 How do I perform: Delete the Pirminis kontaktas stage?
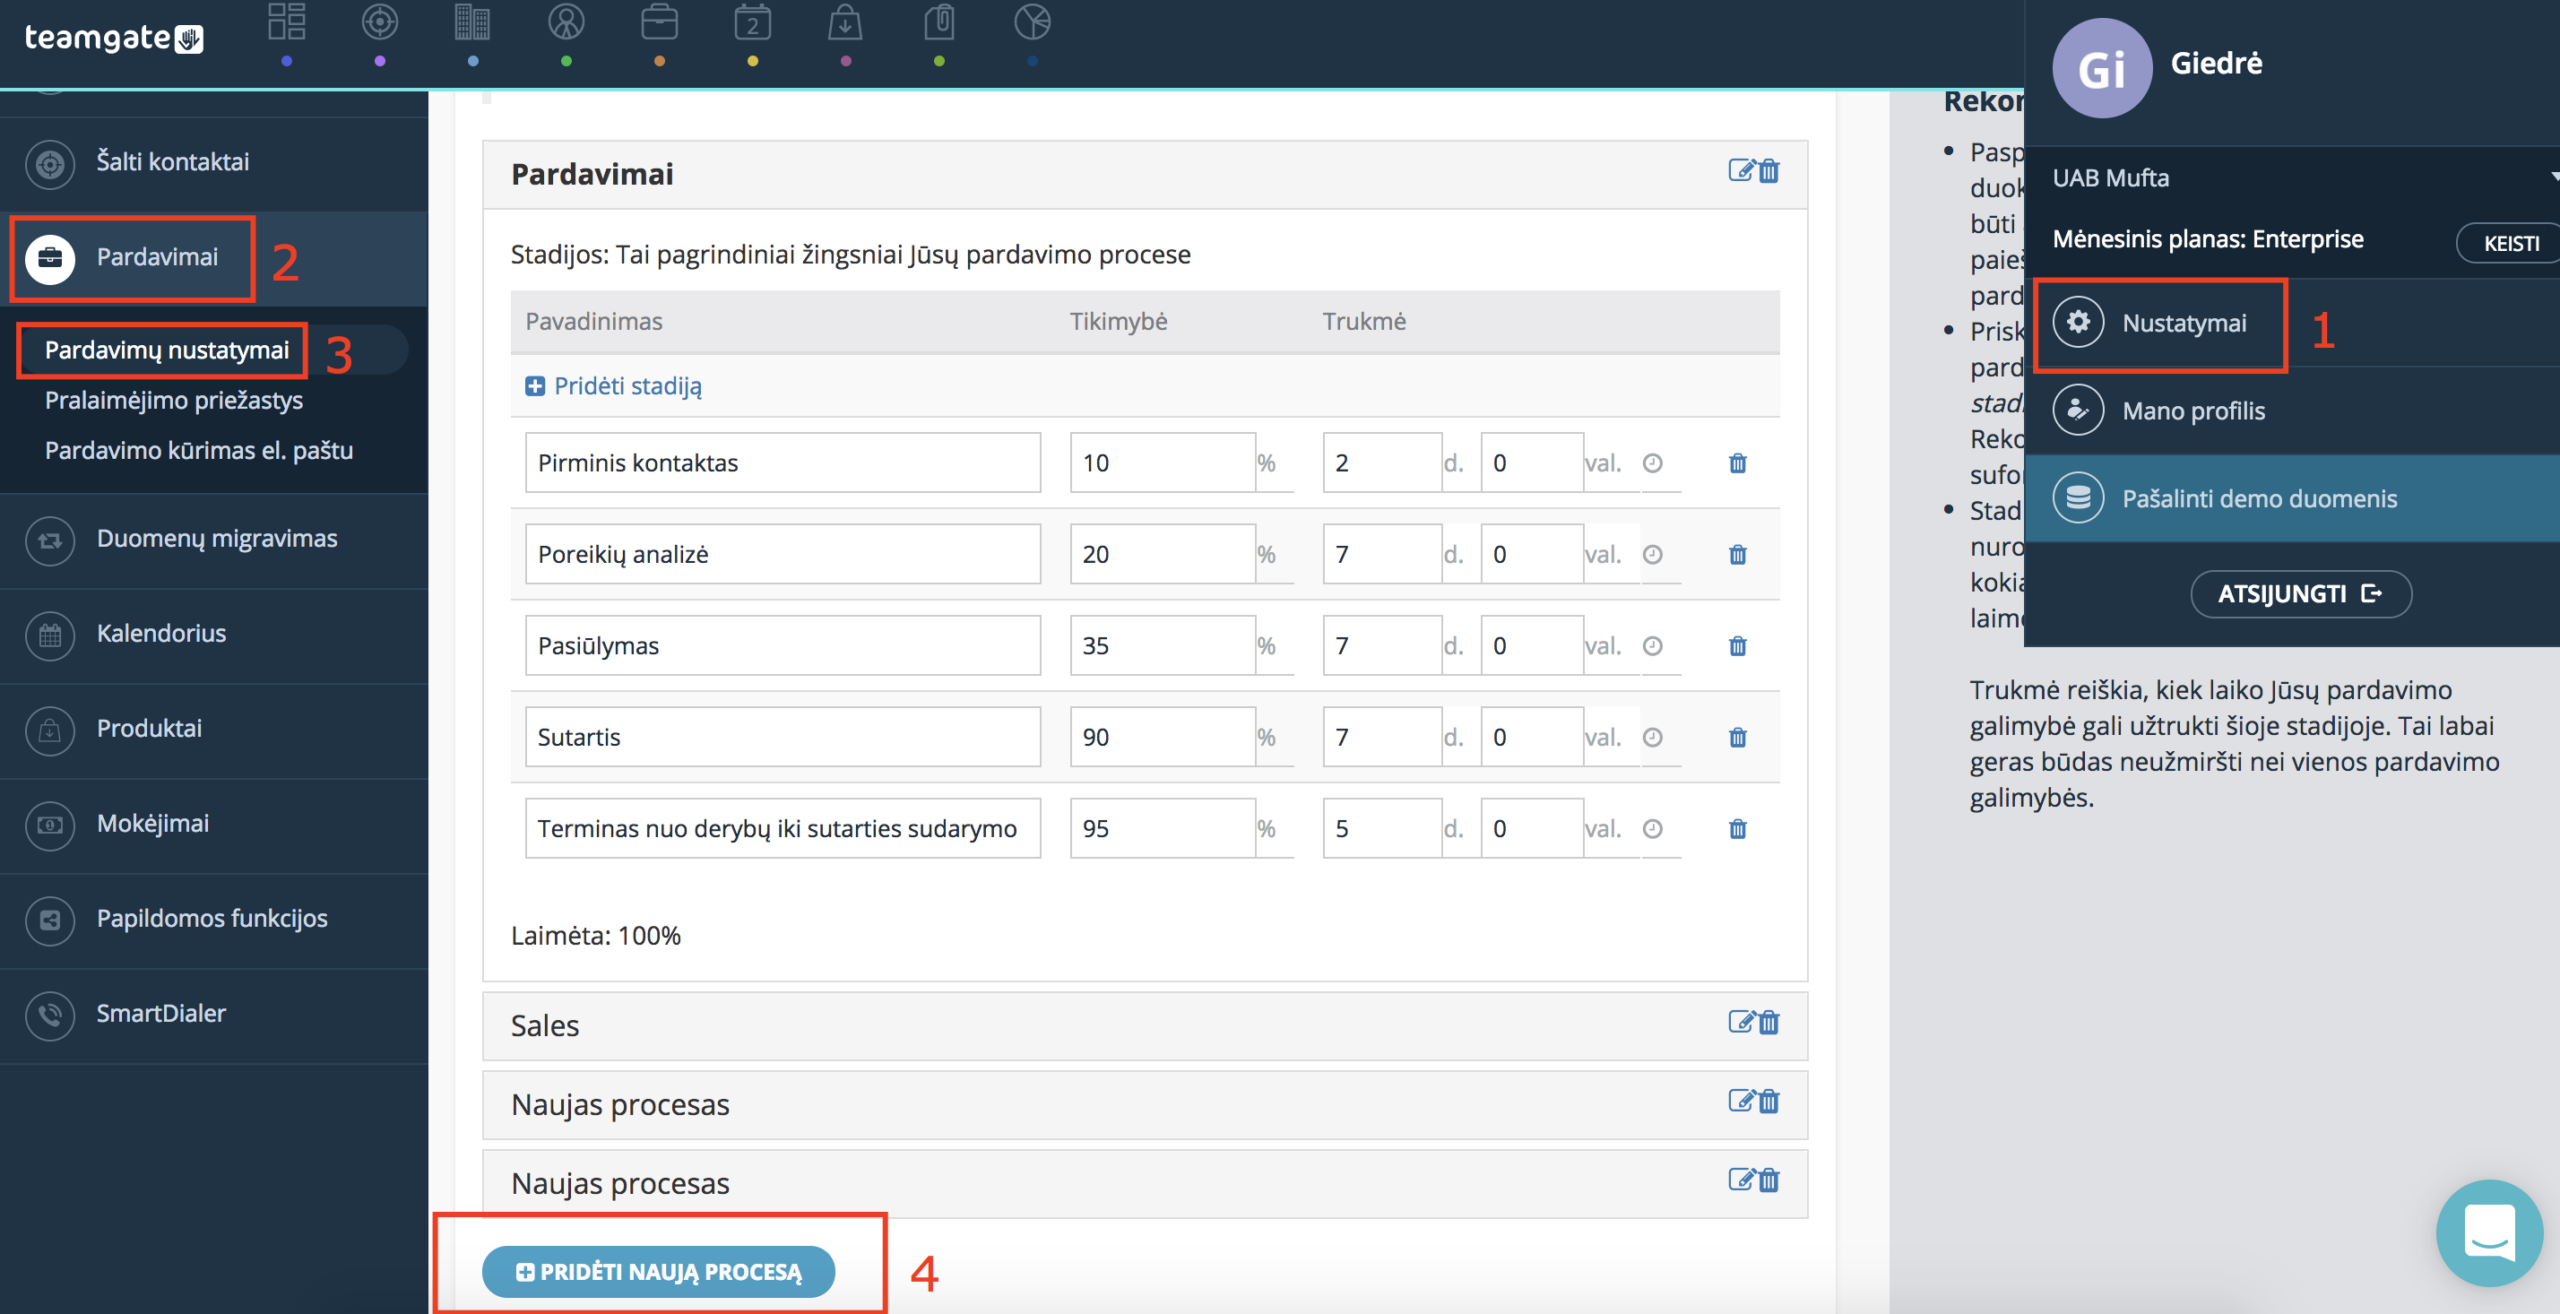pyautogui.click(x=1738, y=463)
